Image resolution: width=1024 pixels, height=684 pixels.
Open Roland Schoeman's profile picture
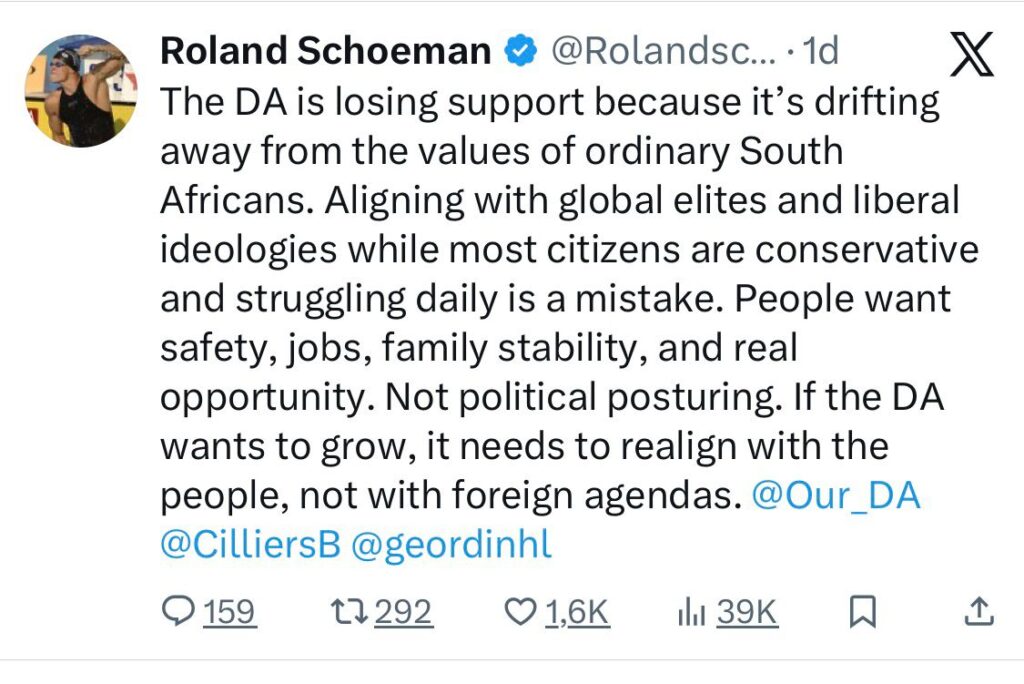pos(81,90)
